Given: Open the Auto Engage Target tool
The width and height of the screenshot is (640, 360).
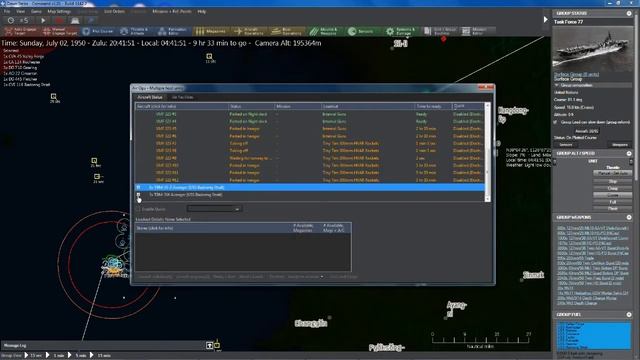Looking at the screenshot, I should click(x=20, y=31).
